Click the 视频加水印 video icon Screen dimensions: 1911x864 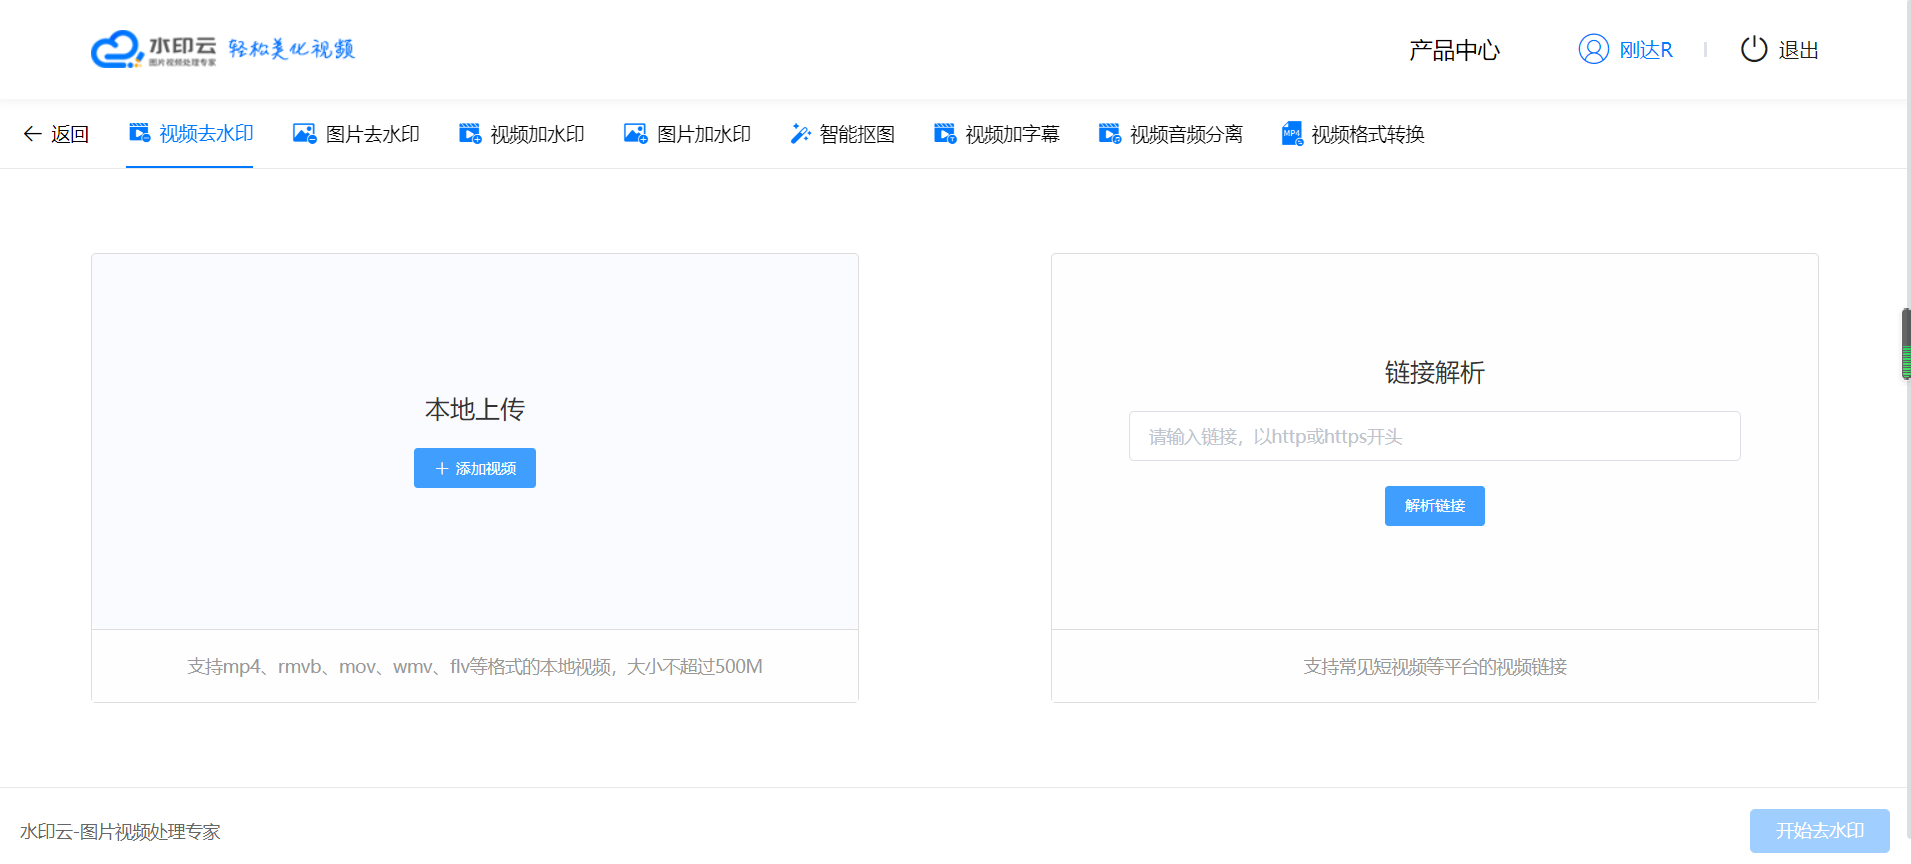click(x=470, y=134)
